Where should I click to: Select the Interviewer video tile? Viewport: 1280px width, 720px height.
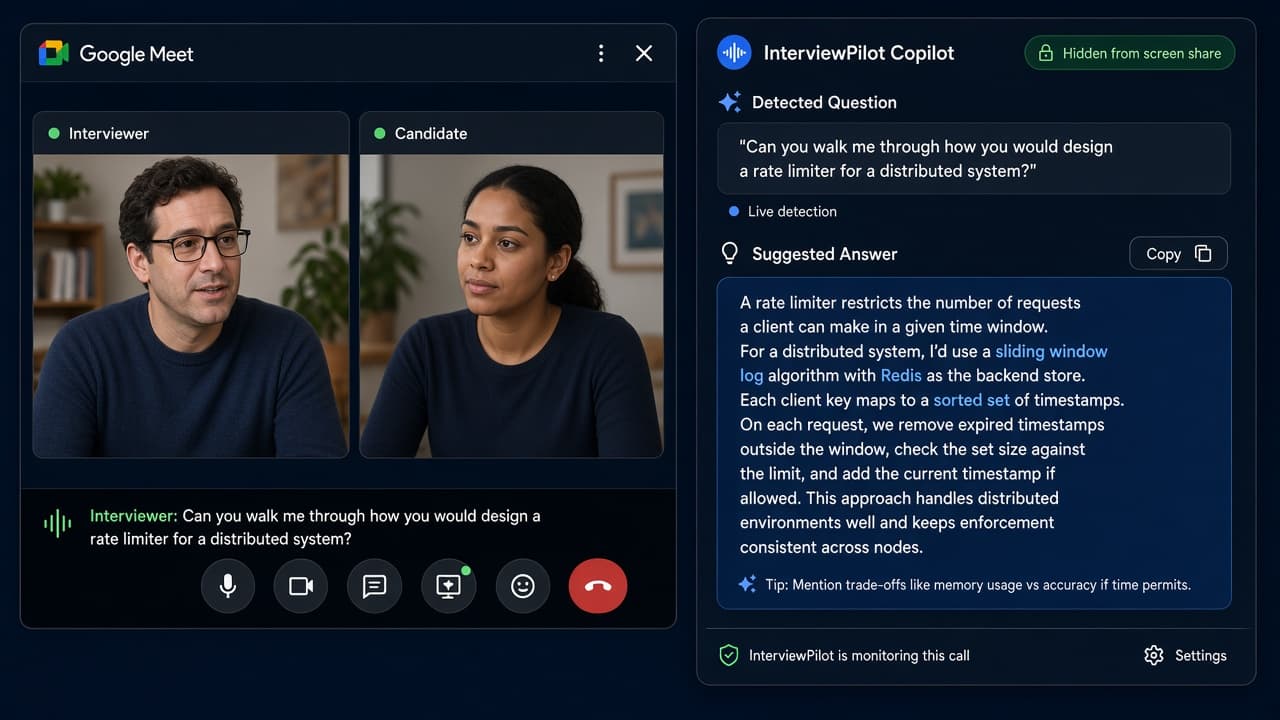[191, 285]
